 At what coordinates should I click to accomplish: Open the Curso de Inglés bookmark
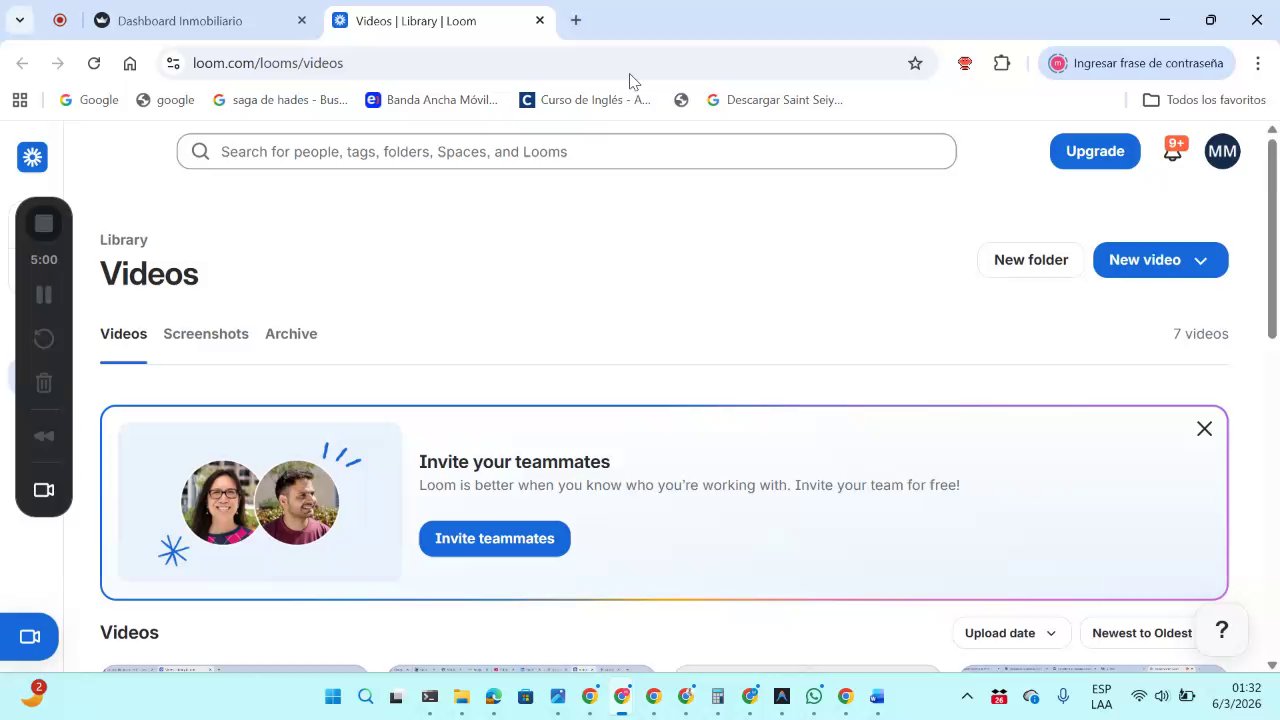585,100
